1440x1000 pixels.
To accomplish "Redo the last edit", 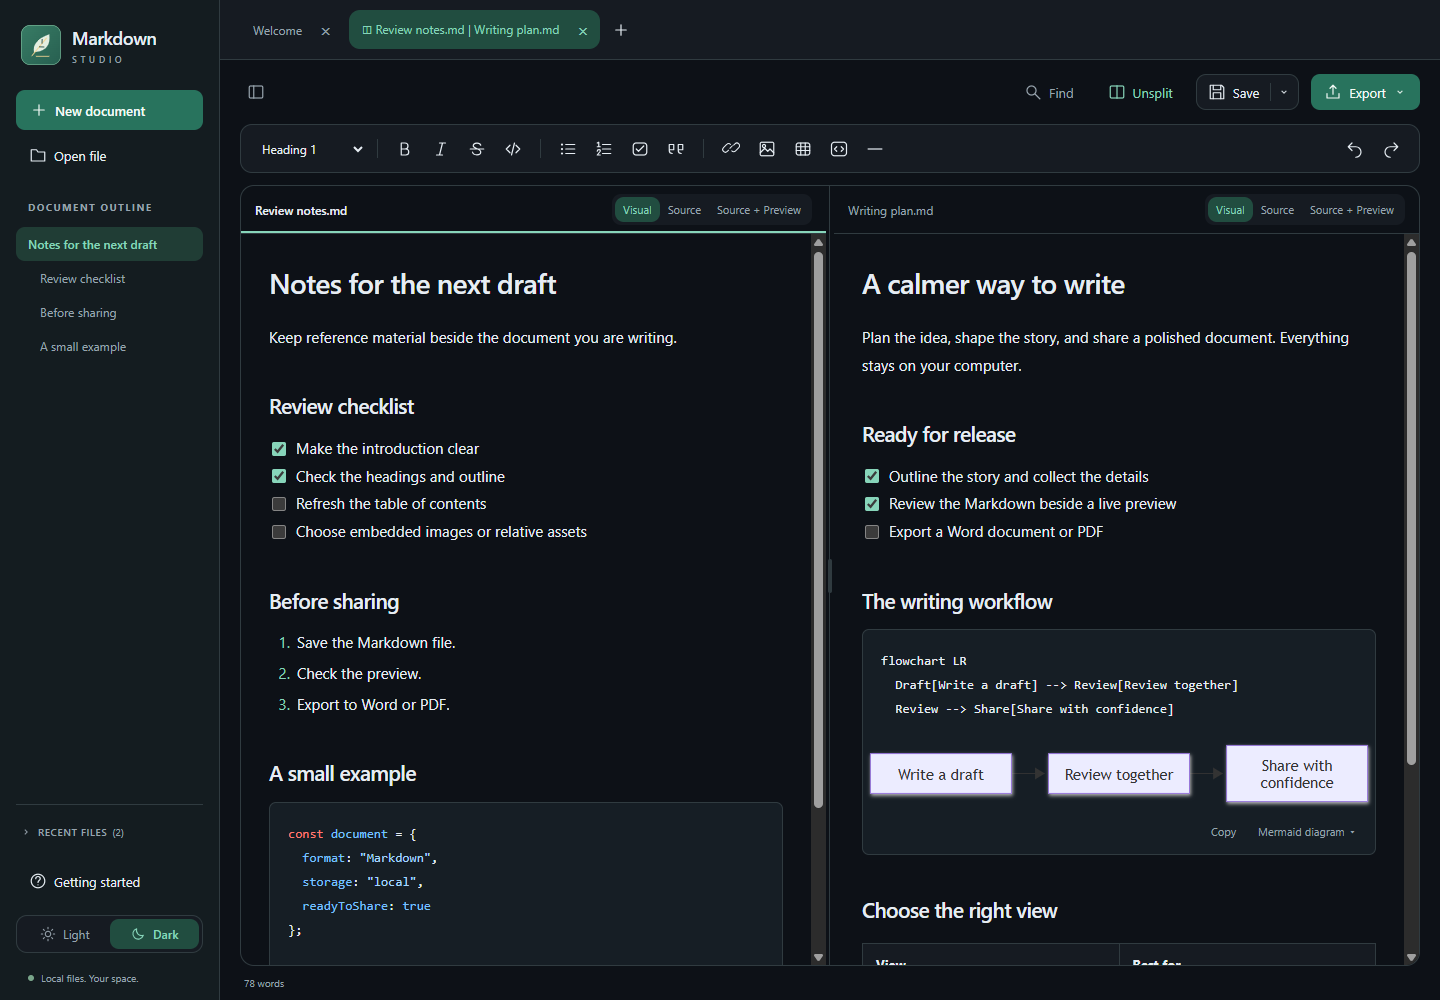I will 1391,149.
